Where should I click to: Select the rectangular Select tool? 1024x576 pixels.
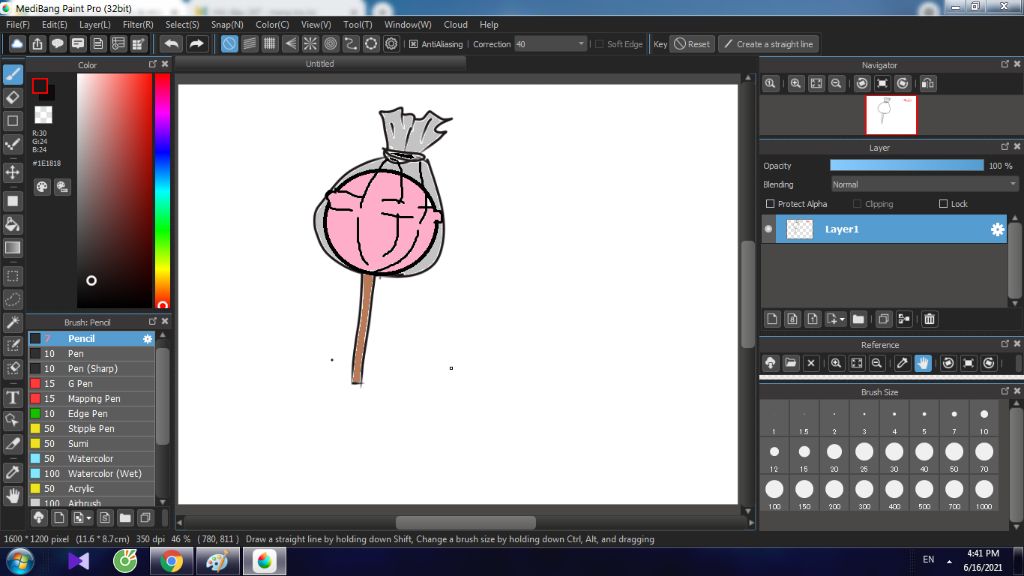12,276
